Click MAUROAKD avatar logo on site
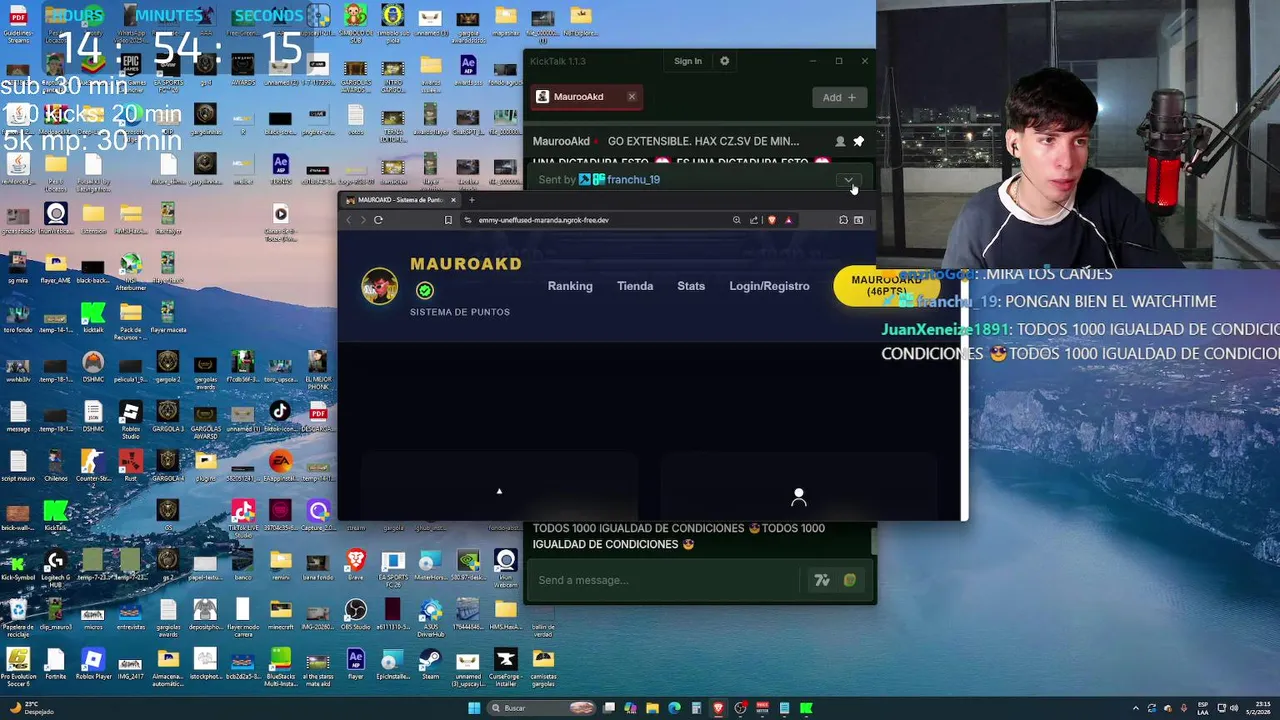Image resolution: width=1280 pixels, height=720 pixels. (379, 287)
